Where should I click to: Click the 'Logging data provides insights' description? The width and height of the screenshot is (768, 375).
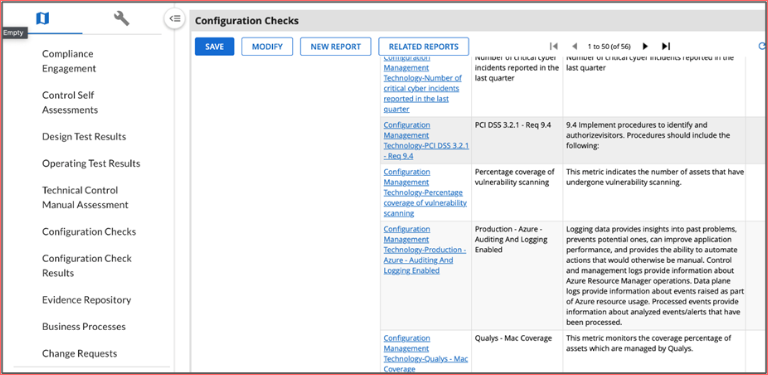(x=654, y=276)
